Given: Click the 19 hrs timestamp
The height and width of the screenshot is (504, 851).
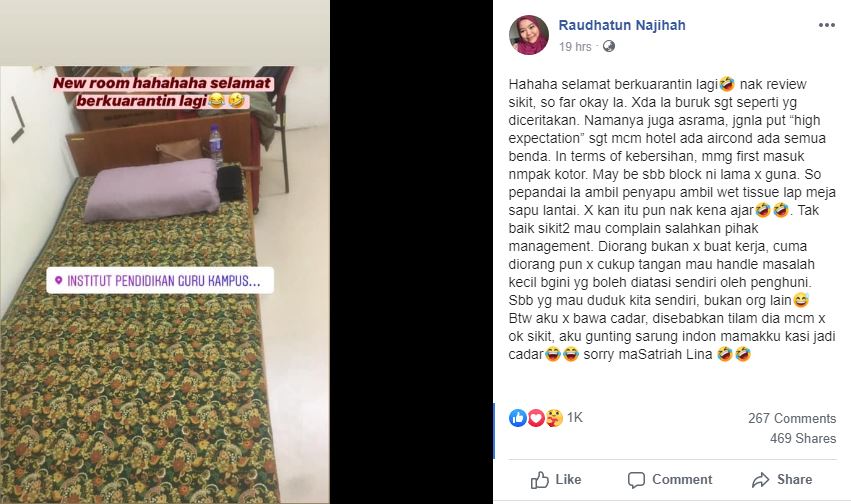Looking at the screenshot, I should [x=575, y=47].
